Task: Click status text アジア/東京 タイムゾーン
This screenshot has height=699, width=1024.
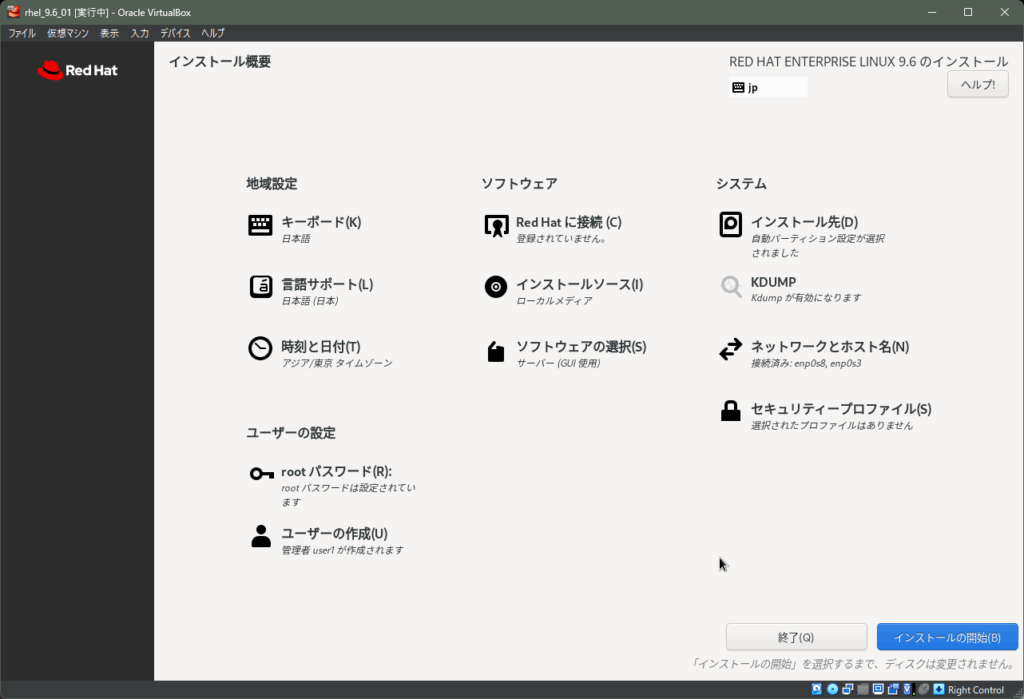Action: pyautogui.click(x=337, y=363)
